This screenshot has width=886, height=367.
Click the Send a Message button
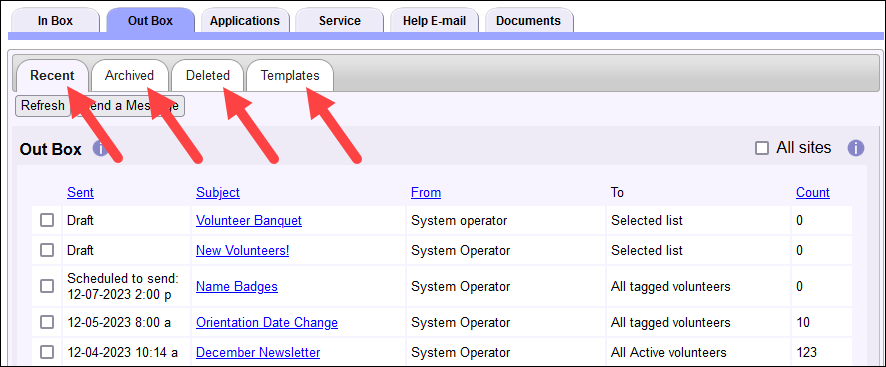(129, 106)
